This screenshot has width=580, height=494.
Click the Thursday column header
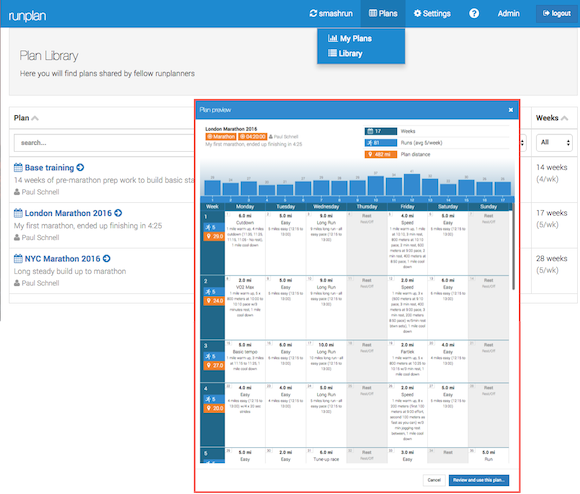click(x=367, y=207)
